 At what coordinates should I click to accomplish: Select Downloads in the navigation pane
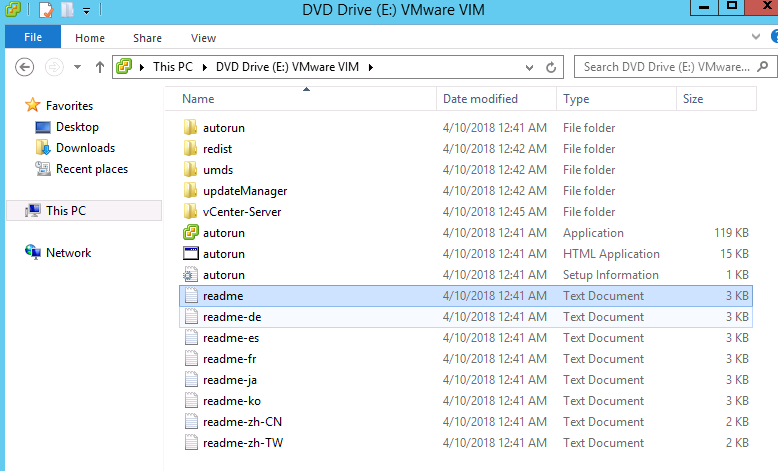[x=85, y=148]
